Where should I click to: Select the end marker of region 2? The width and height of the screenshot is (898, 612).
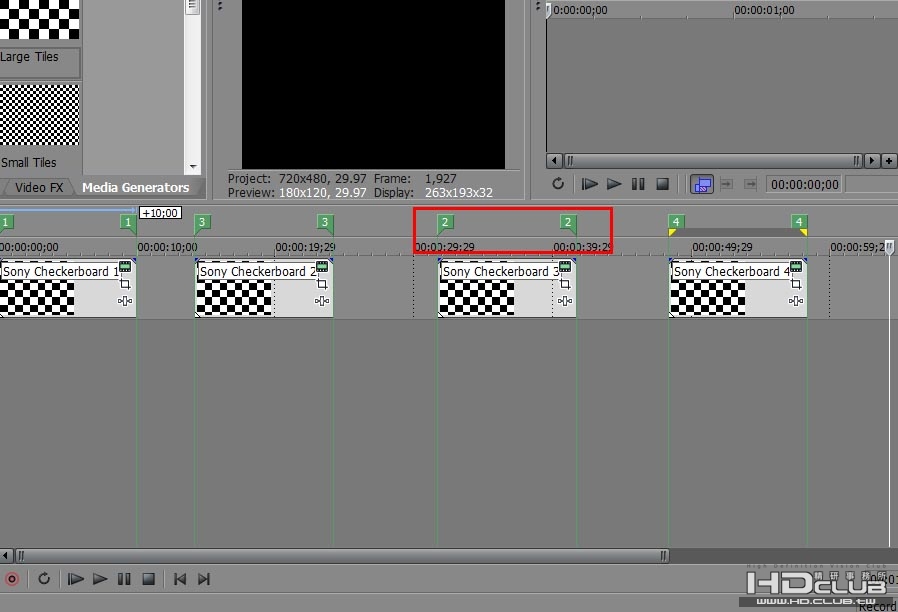pos(568,222)
